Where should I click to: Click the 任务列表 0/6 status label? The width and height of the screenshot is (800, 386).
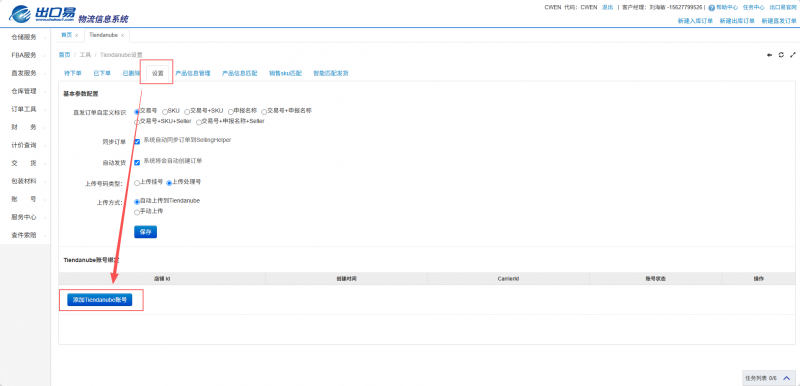coord(761,378)
